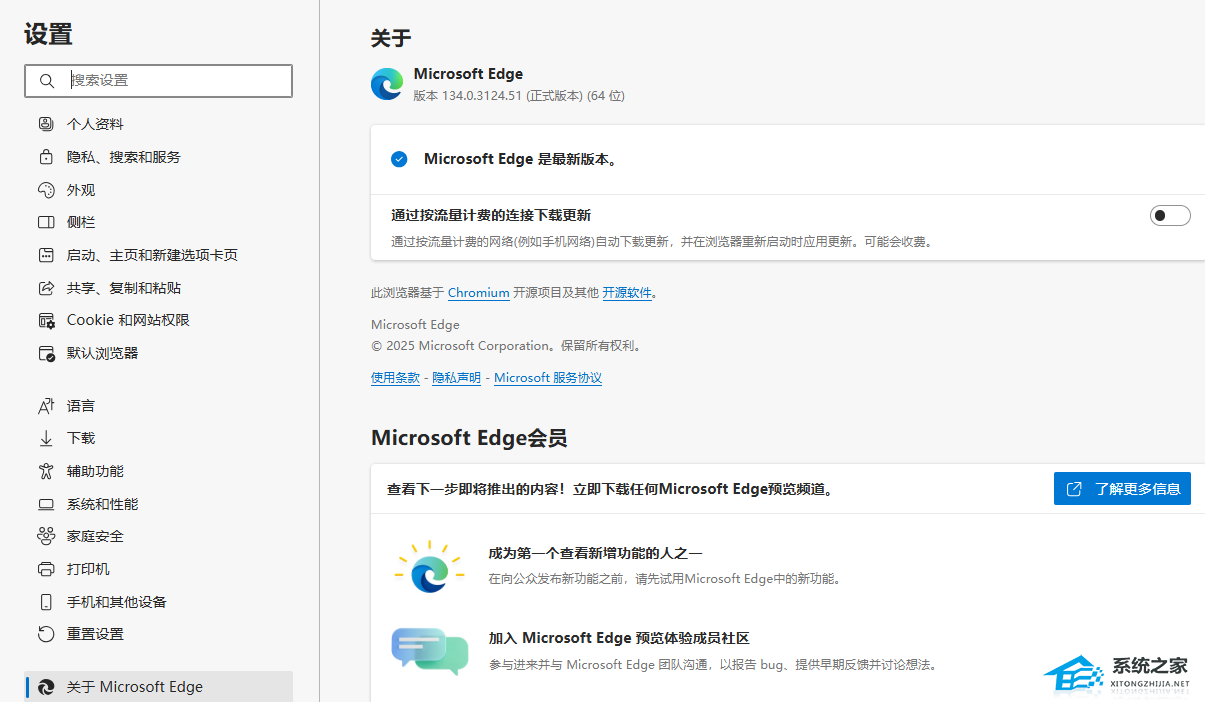The image size is (1205, 702).
Task: Click the 家庭安全 family safety icon
Action: click(x=46, y=536)
